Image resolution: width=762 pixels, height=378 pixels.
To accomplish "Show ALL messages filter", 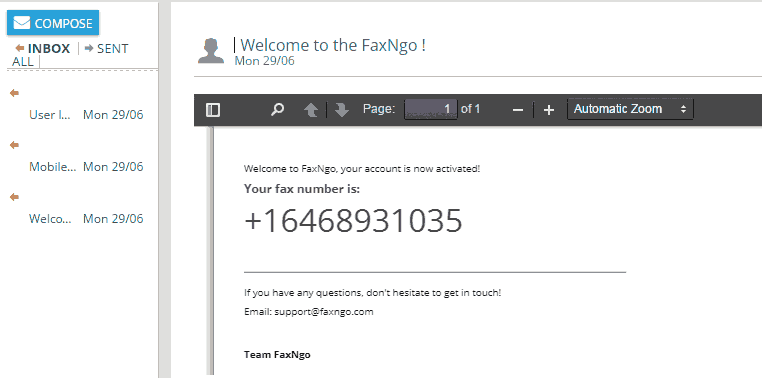I will 23,62.
